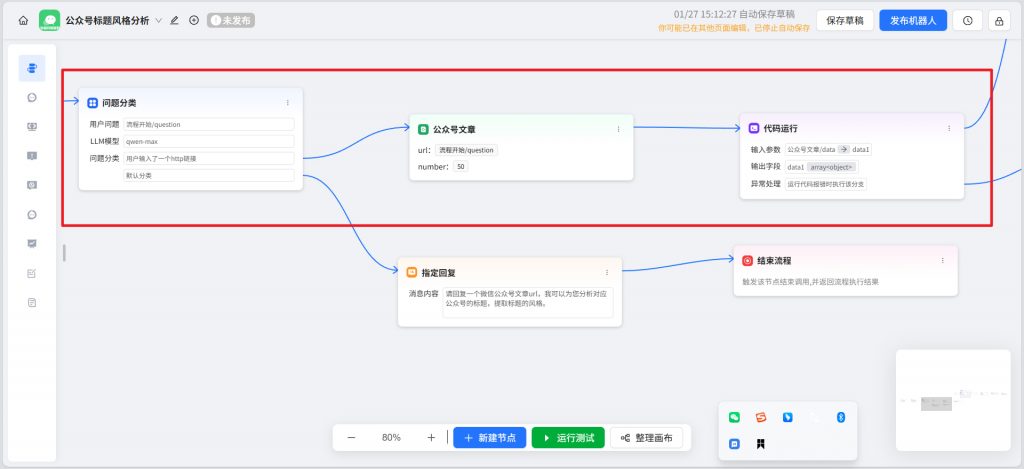1024x469 pixels.
Task: Click the qwen-max LLM model field
Action: 208,141
